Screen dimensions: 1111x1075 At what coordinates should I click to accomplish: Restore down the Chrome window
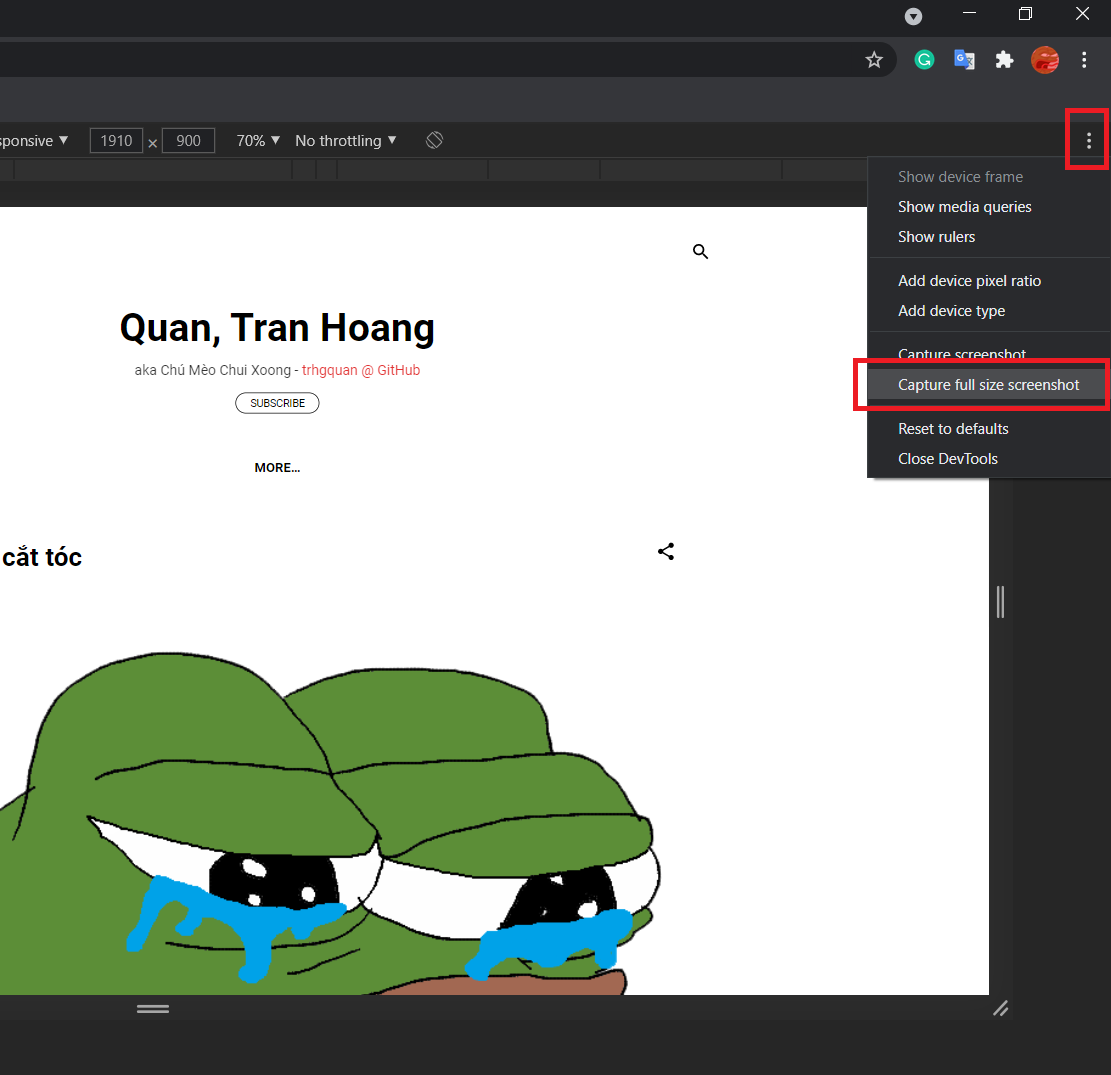tap(1025, 13)
